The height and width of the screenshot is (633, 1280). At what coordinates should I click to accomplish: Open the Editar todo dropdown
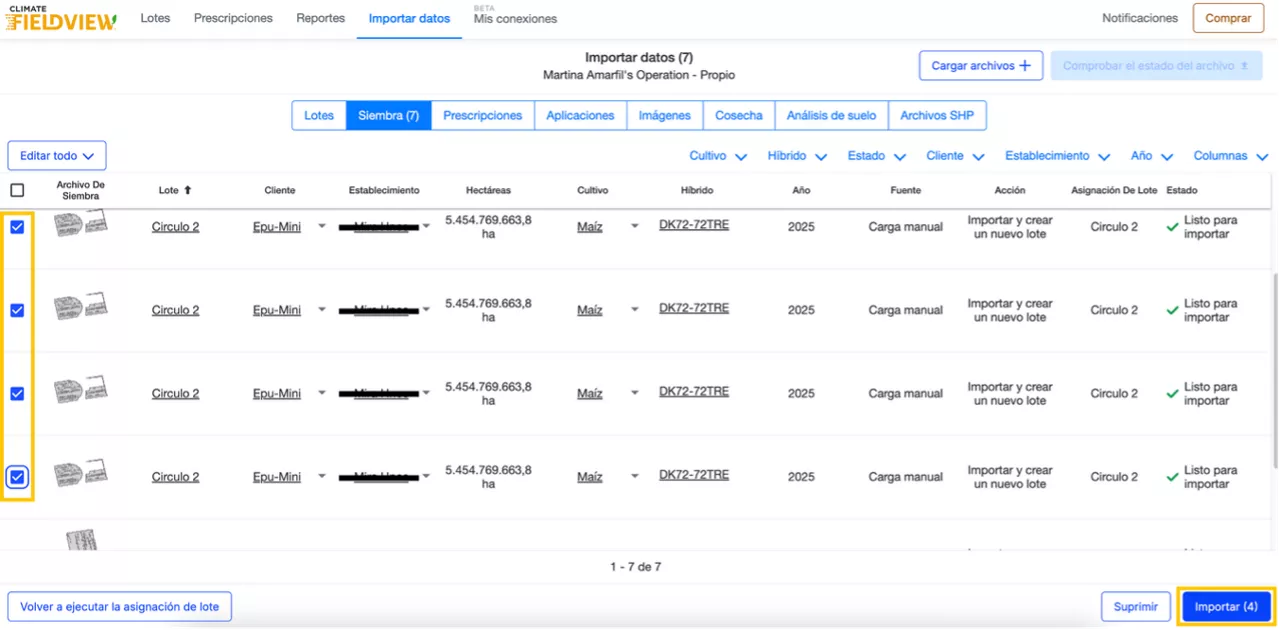(x=57, y=156)
